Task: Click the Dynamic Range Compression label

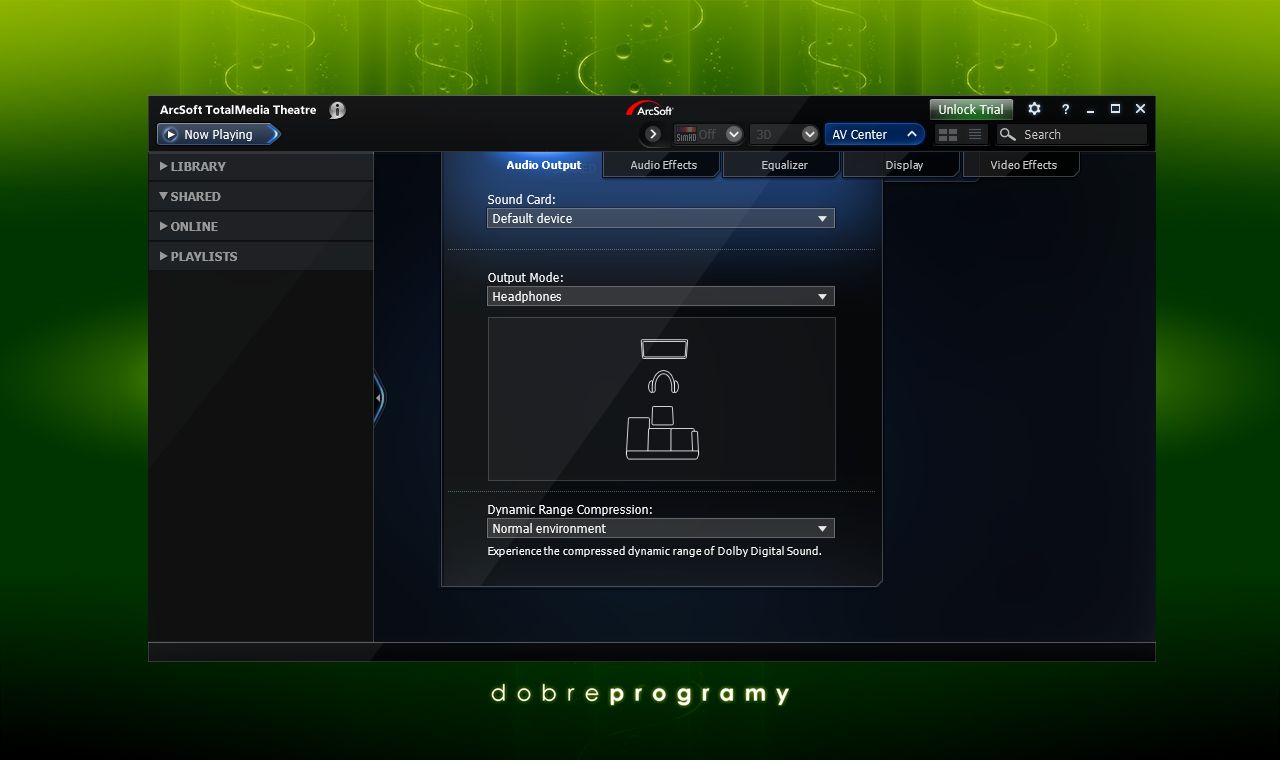Action: [x=569, y=509]
